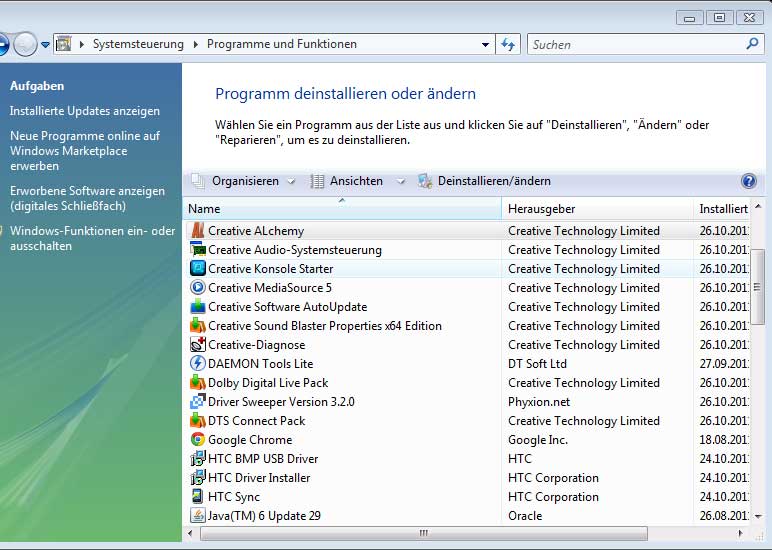The width and height of the screenshot is (772, 550).
Task: Select the DT Soft Ltd publisher cell
Action: 537,363
